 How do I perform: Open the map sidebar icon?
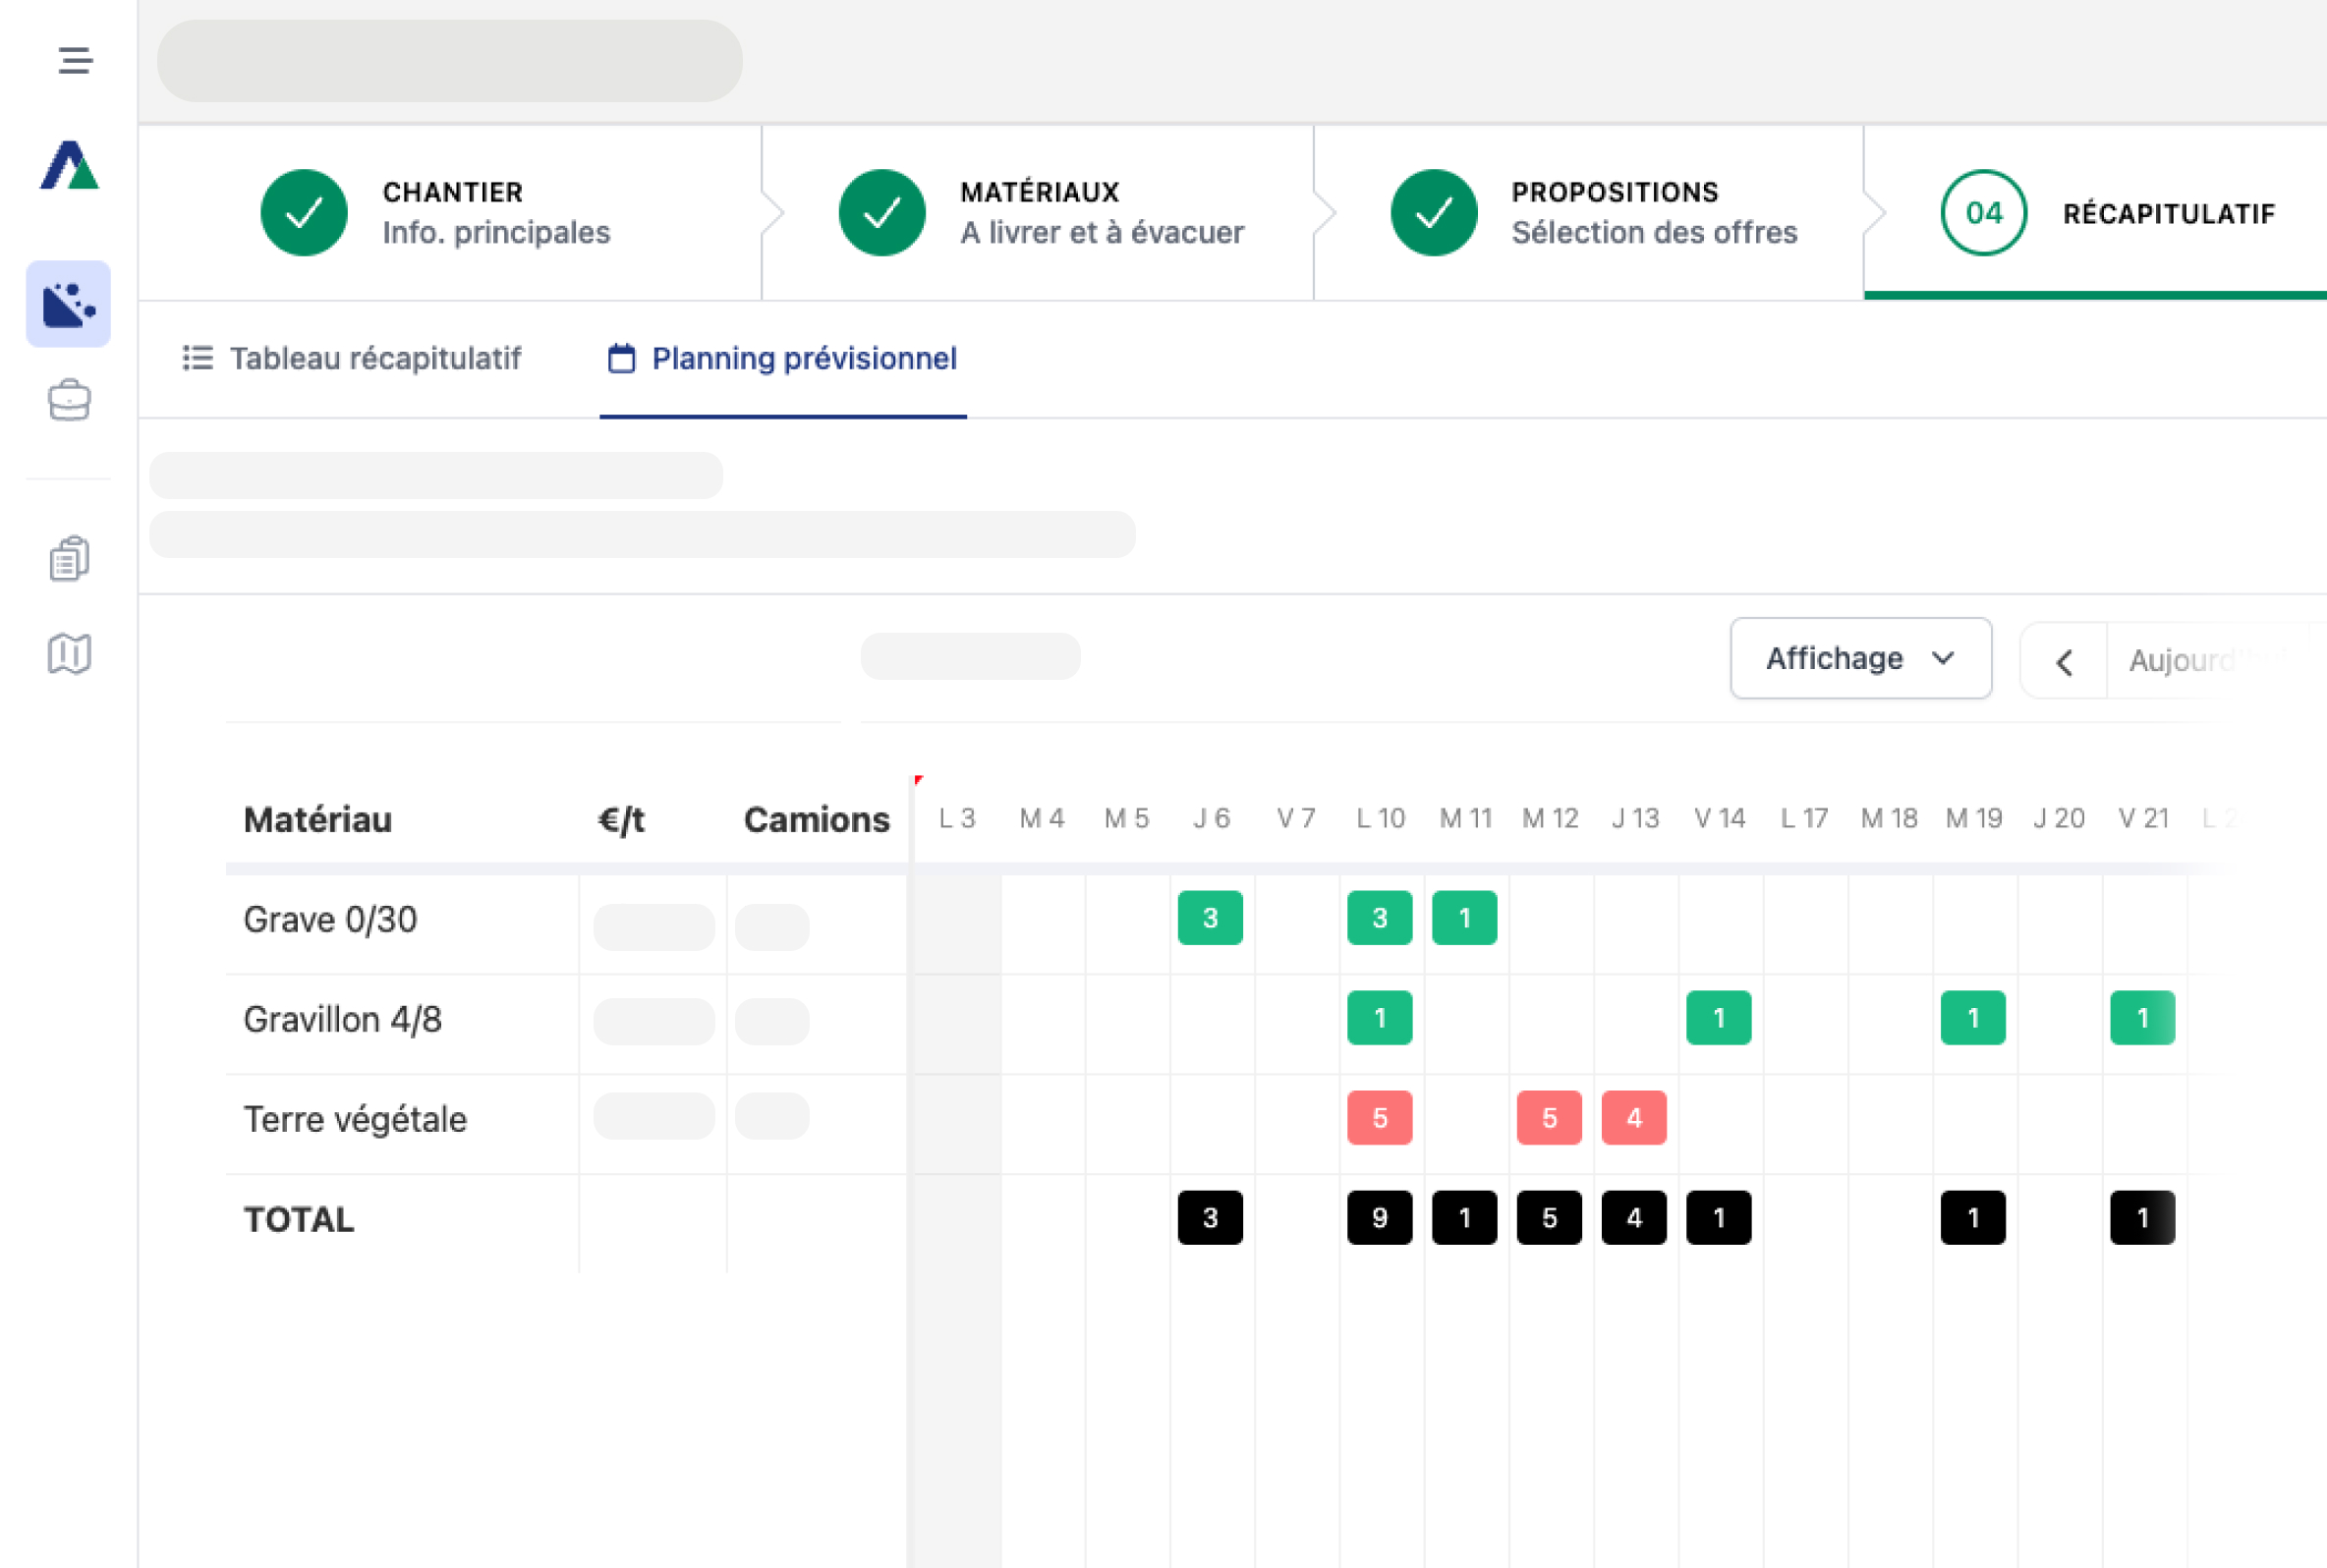(69, 654)
